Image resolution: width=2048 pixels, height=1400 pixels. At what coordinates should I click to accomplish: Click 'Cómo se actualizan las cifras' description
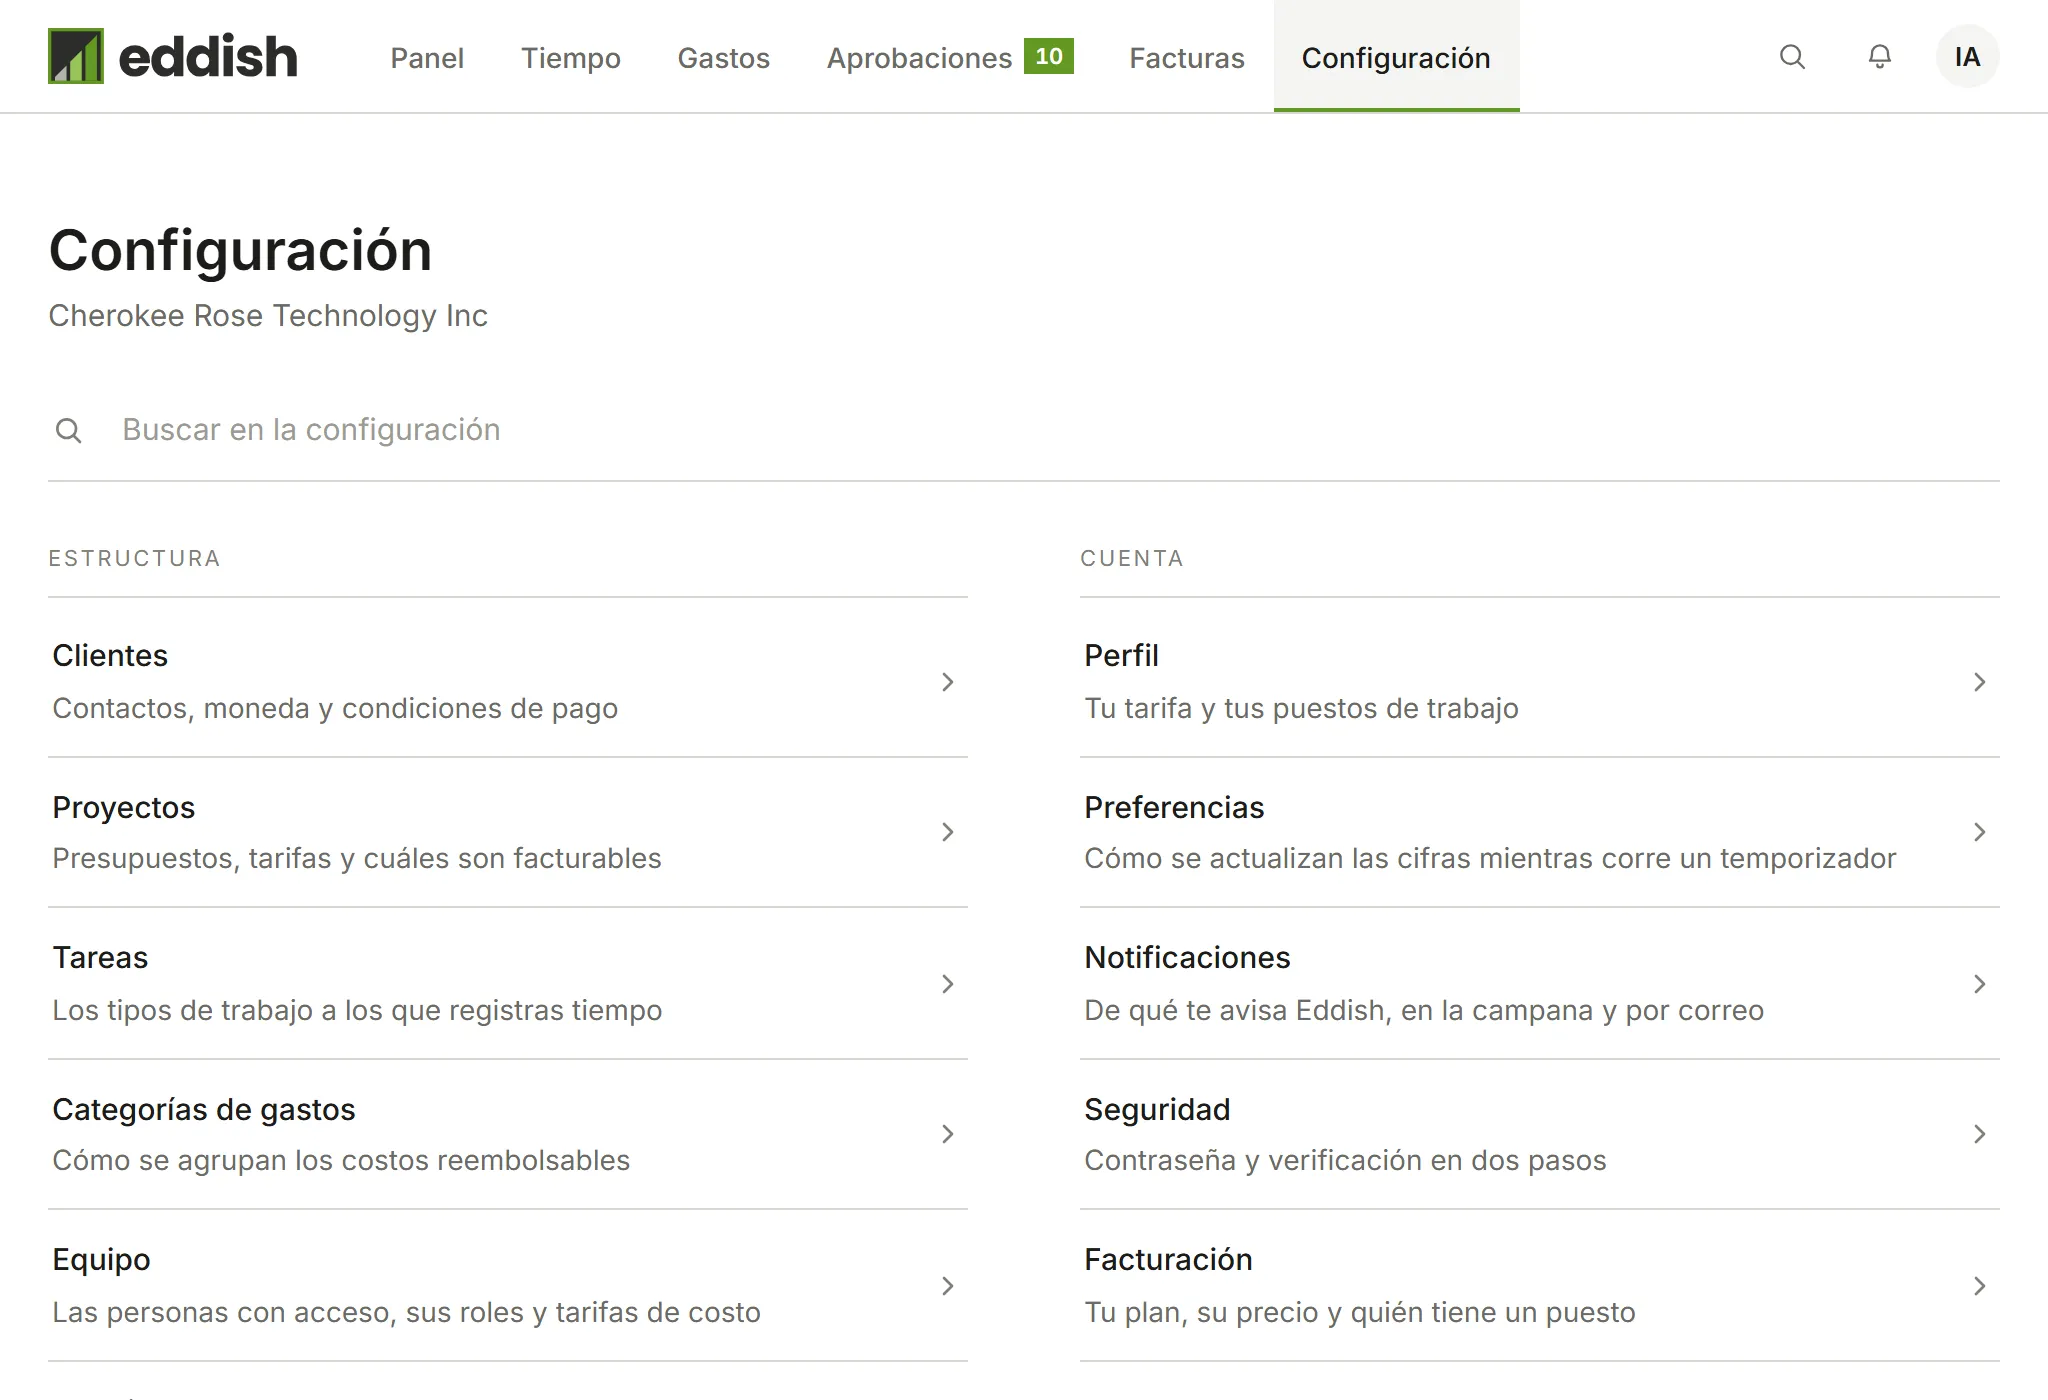coord(1490,858)
